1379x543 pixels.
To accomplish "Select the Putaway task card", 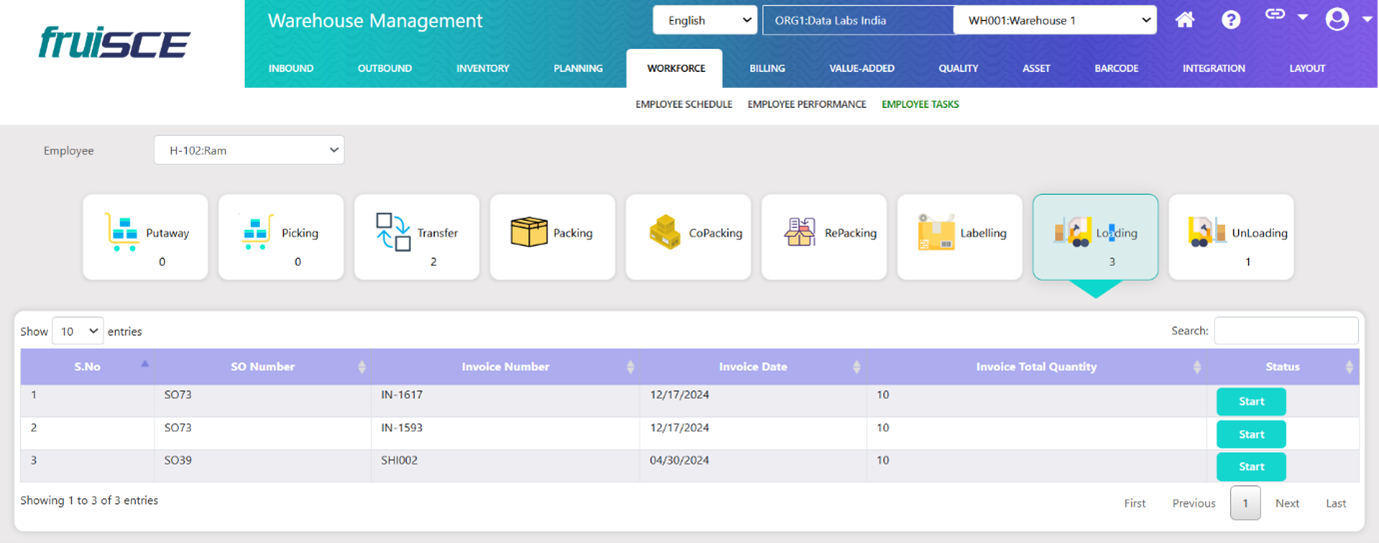I will click(145, 237).
